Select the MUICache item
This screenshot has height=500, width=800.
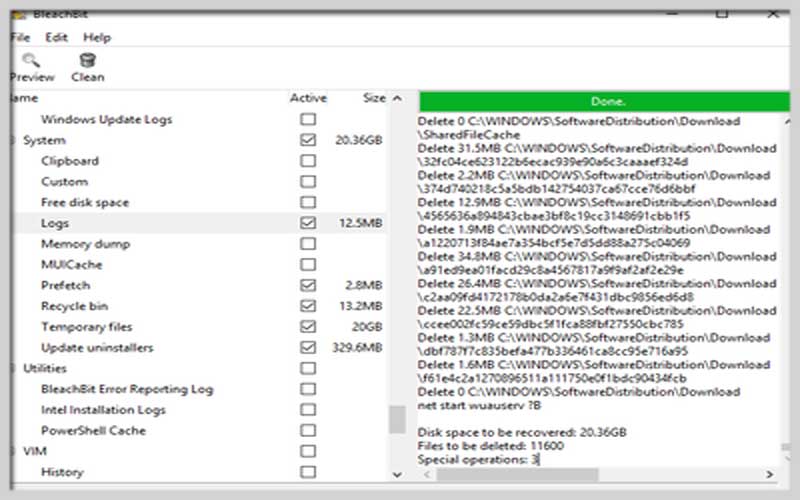coord(71,265)
